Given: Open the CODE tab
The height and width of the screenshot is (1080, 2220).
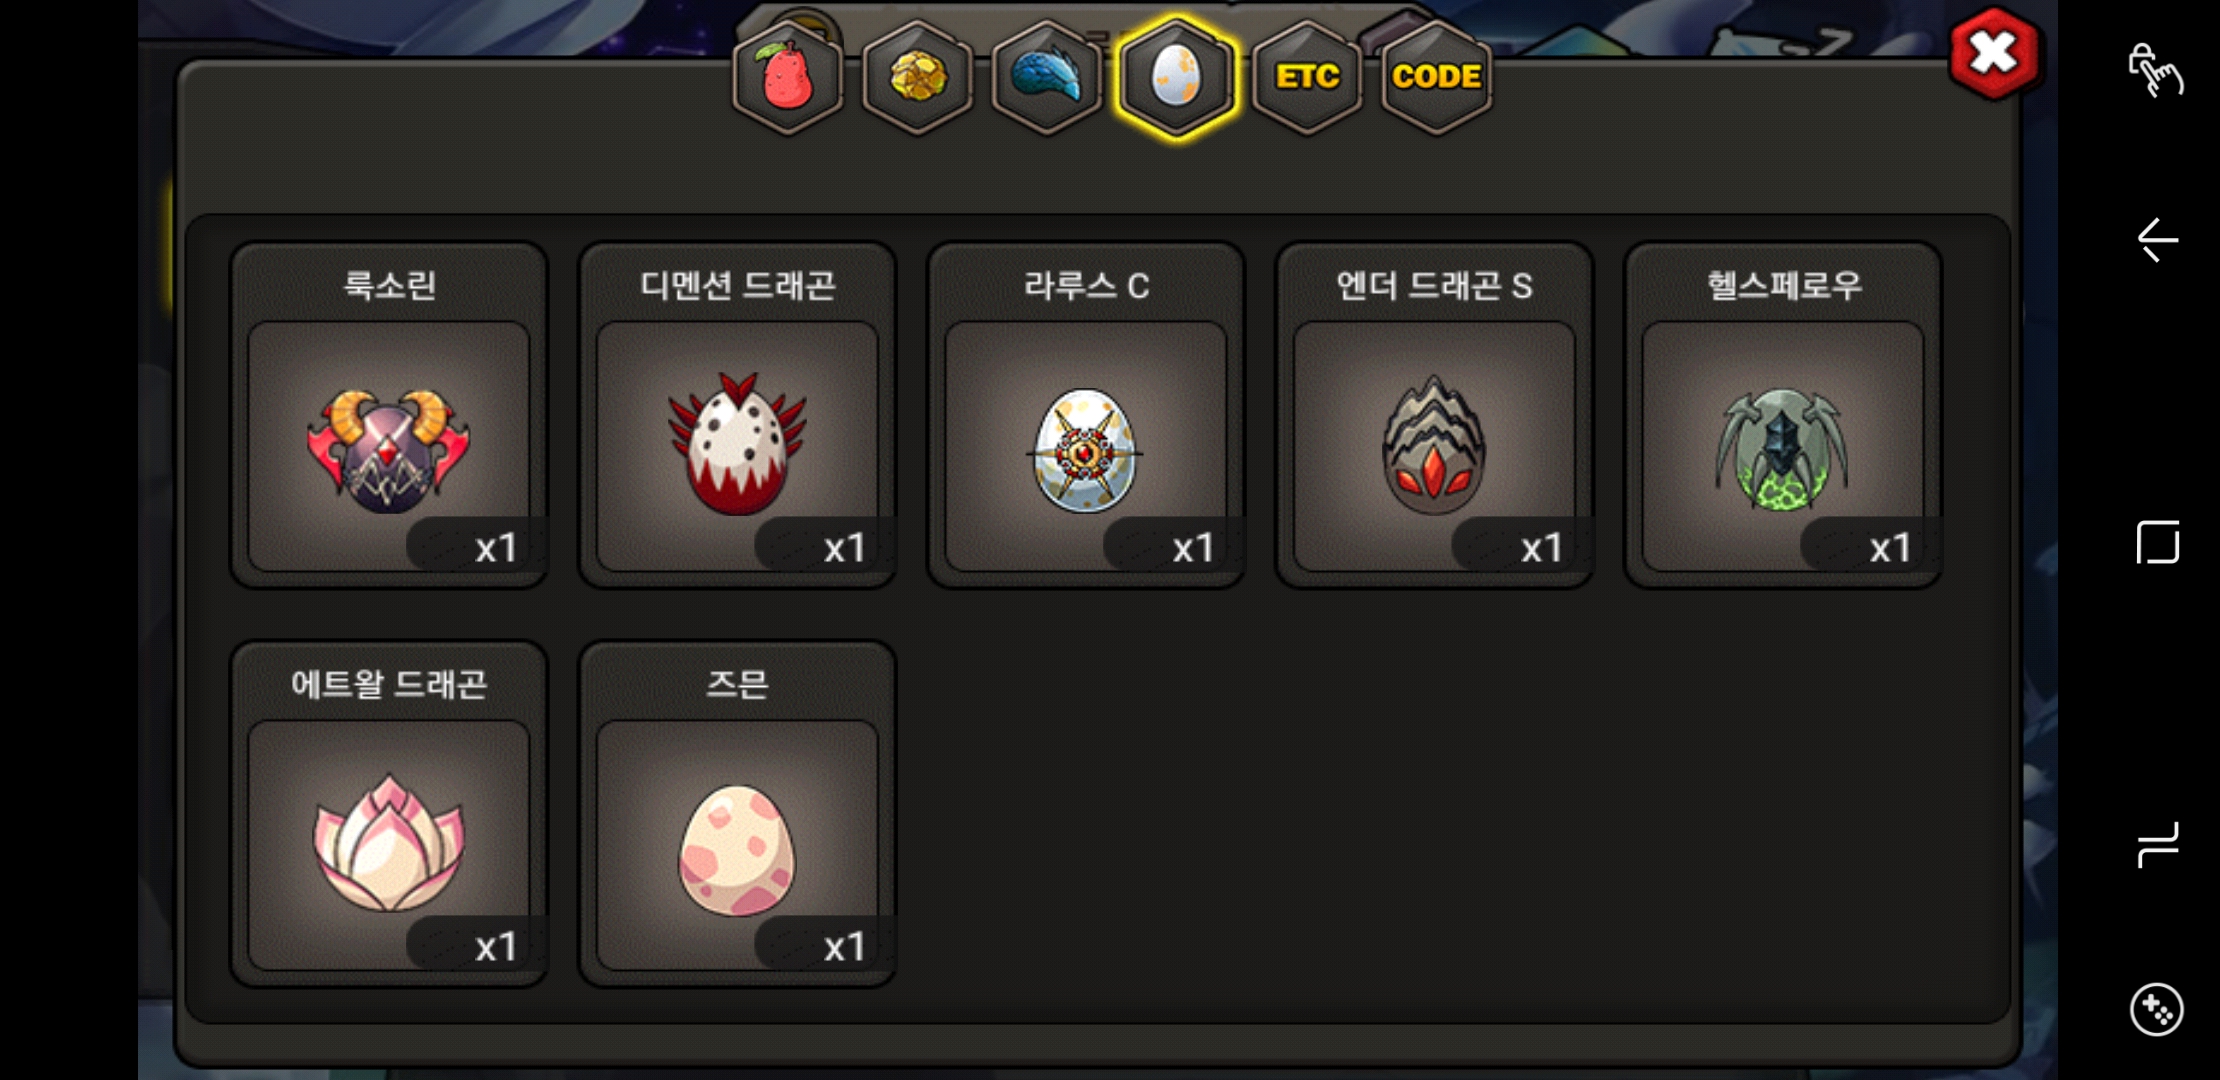Looking at the screenshot, I should [1437, 78].
